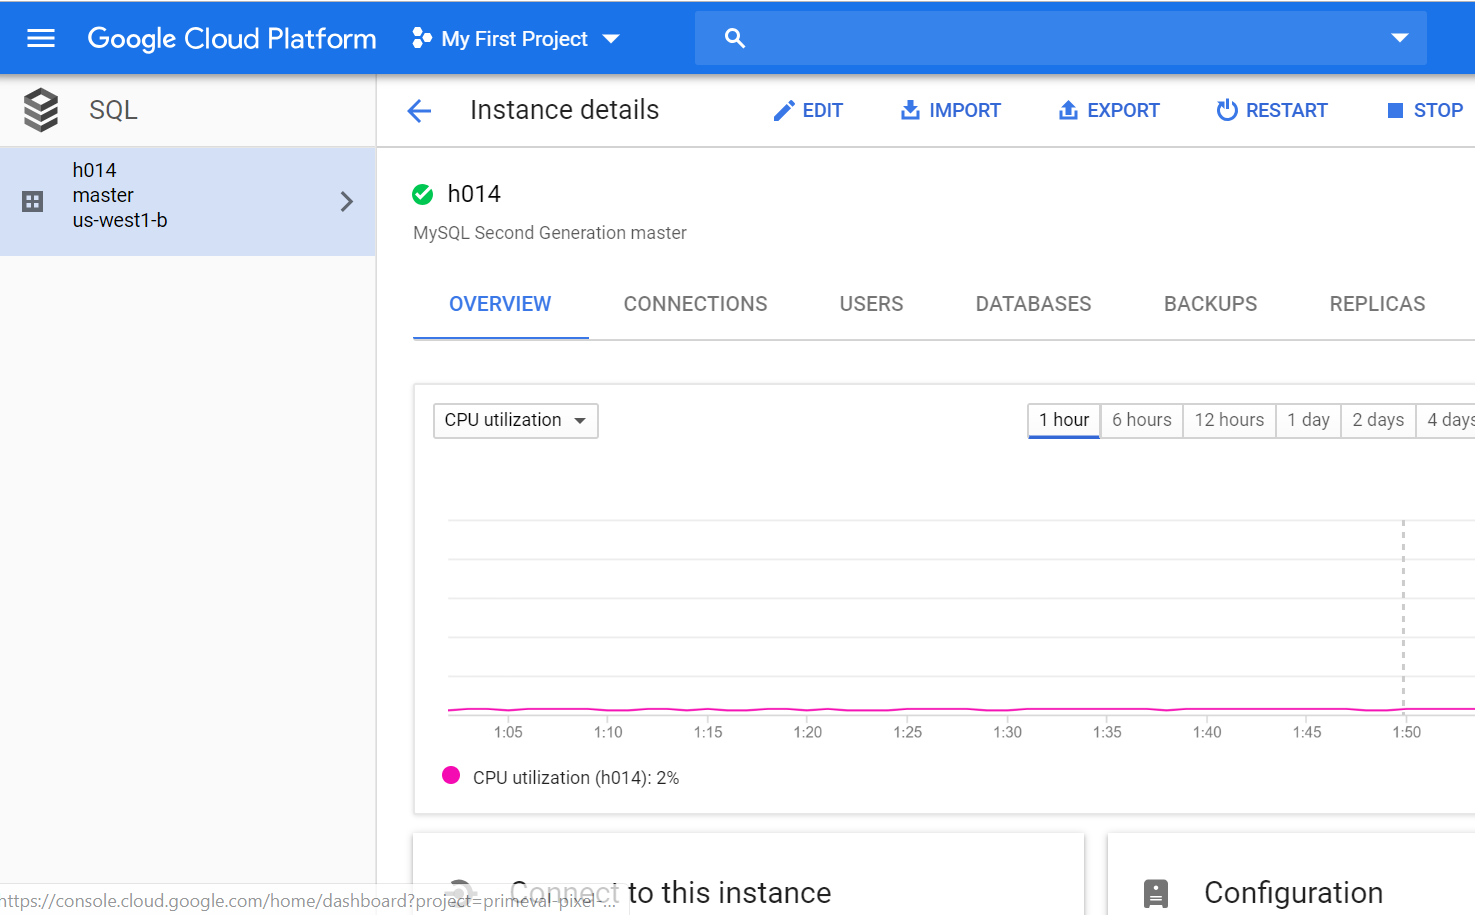This screenshot has width=1475, height=915.
Task: Click the project selector dots icon
Action: click(x=422, y=38)
